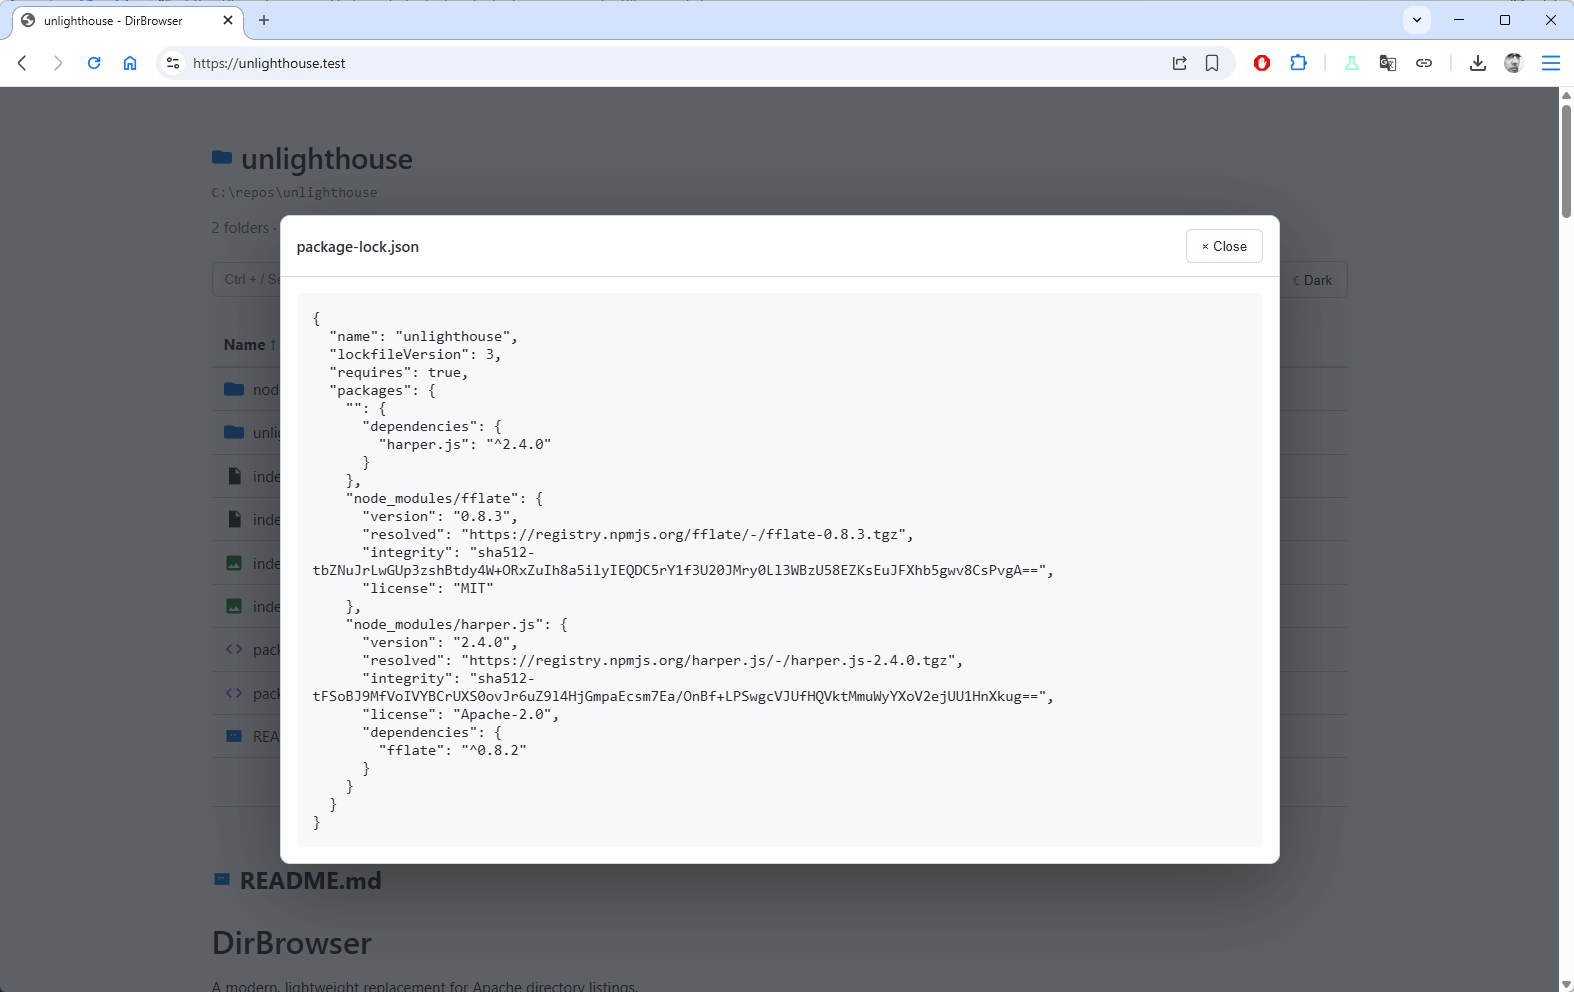The image size is (1574, 992).
Task: Click the "node_modules/fflate" key line
Action: click(444, 498)
